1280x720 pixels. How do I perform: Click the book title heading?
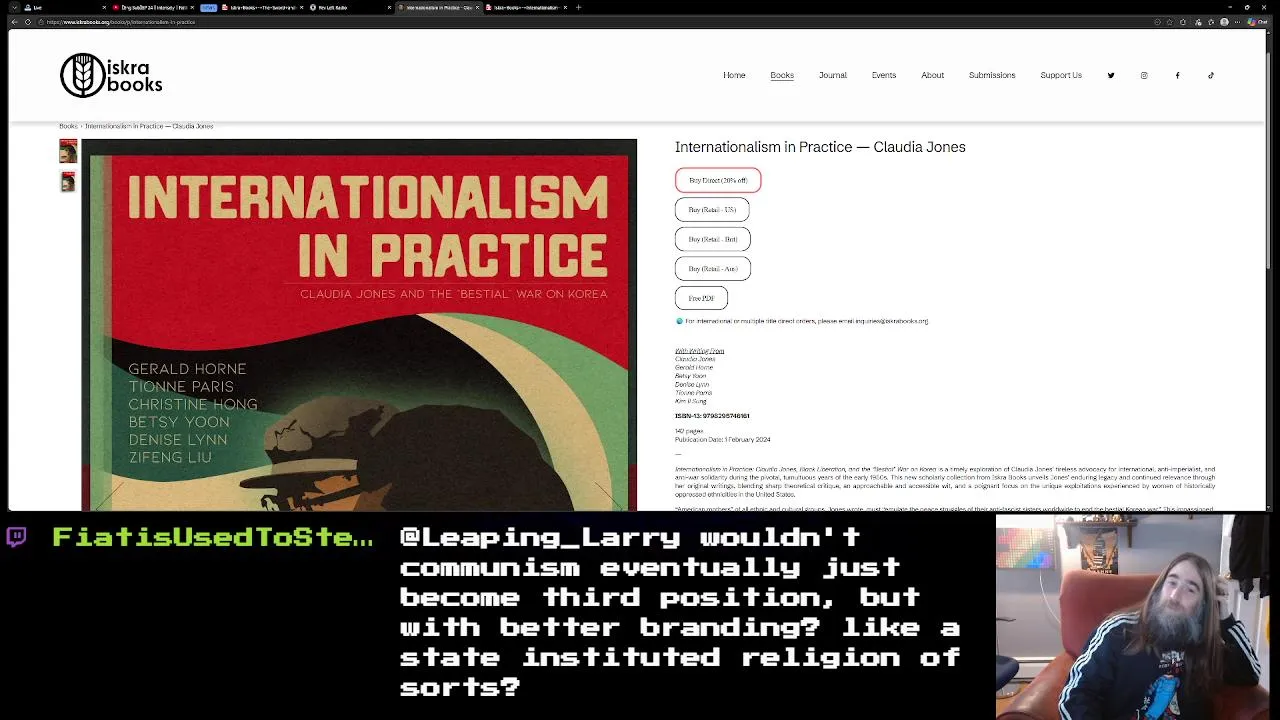click(820, 147)
